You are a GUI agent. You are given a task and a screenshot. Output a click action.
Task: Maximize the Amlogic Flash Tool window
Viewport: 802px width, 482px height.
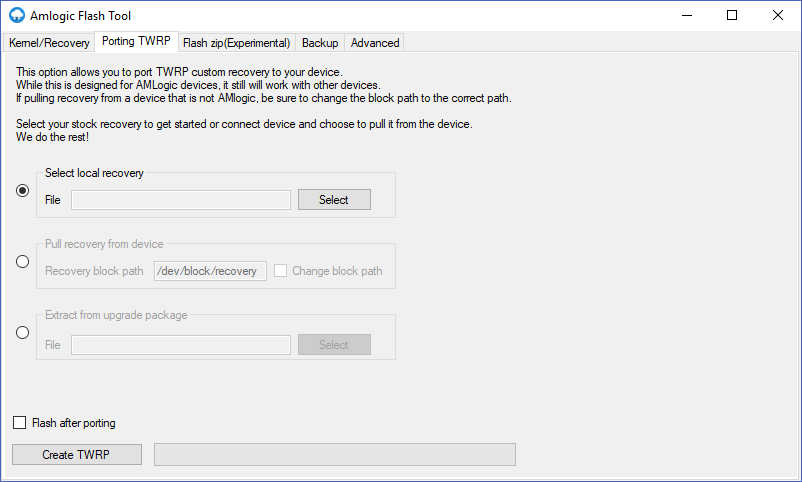pos(732,15)
